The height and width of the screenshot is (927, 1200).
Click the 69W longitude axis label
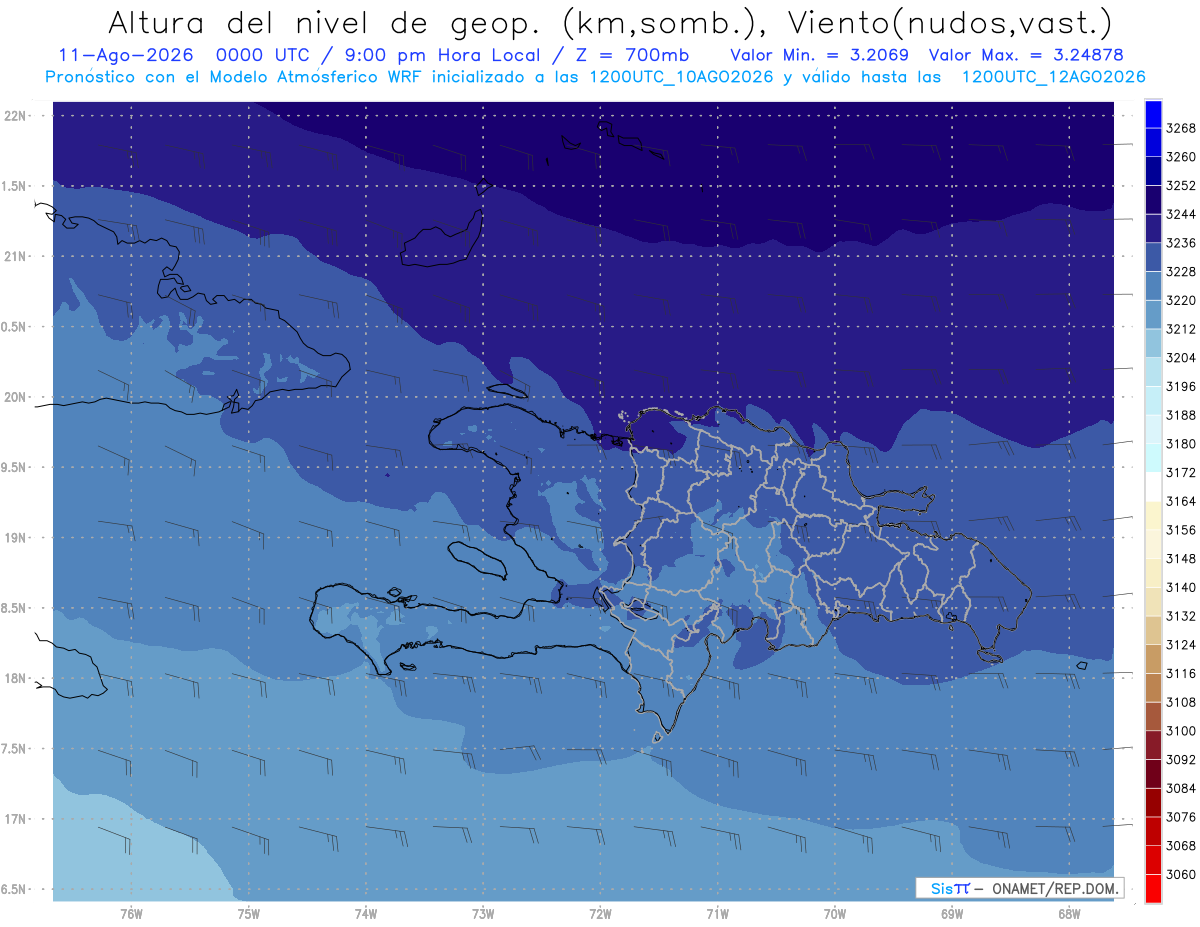951,913
